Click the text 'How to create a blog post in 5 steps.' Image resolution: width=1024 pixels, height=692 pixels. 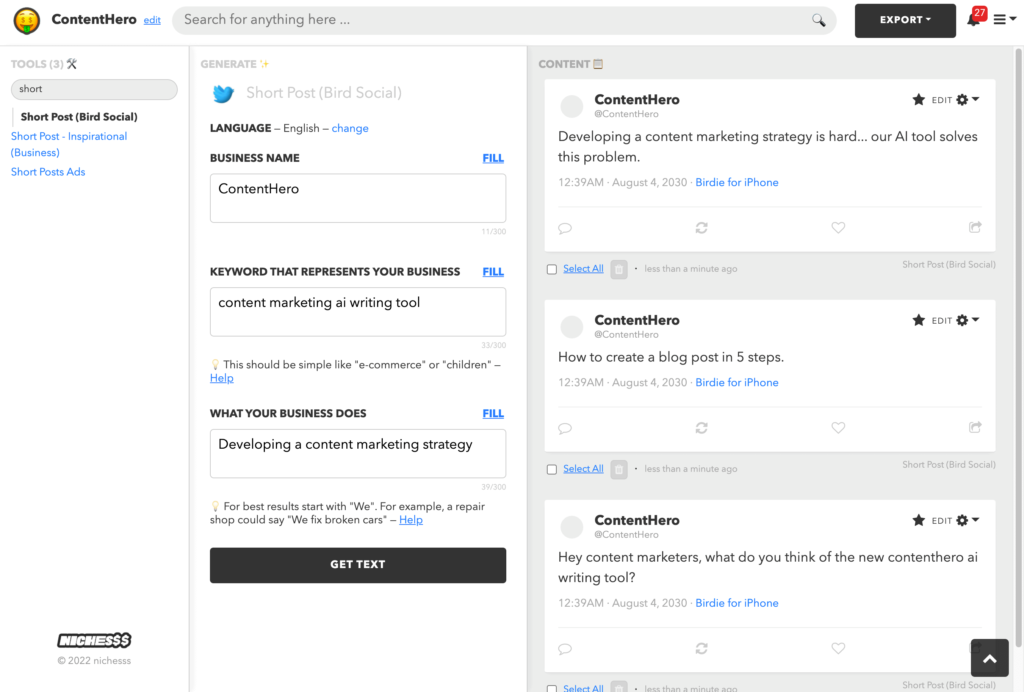point(671,358)
